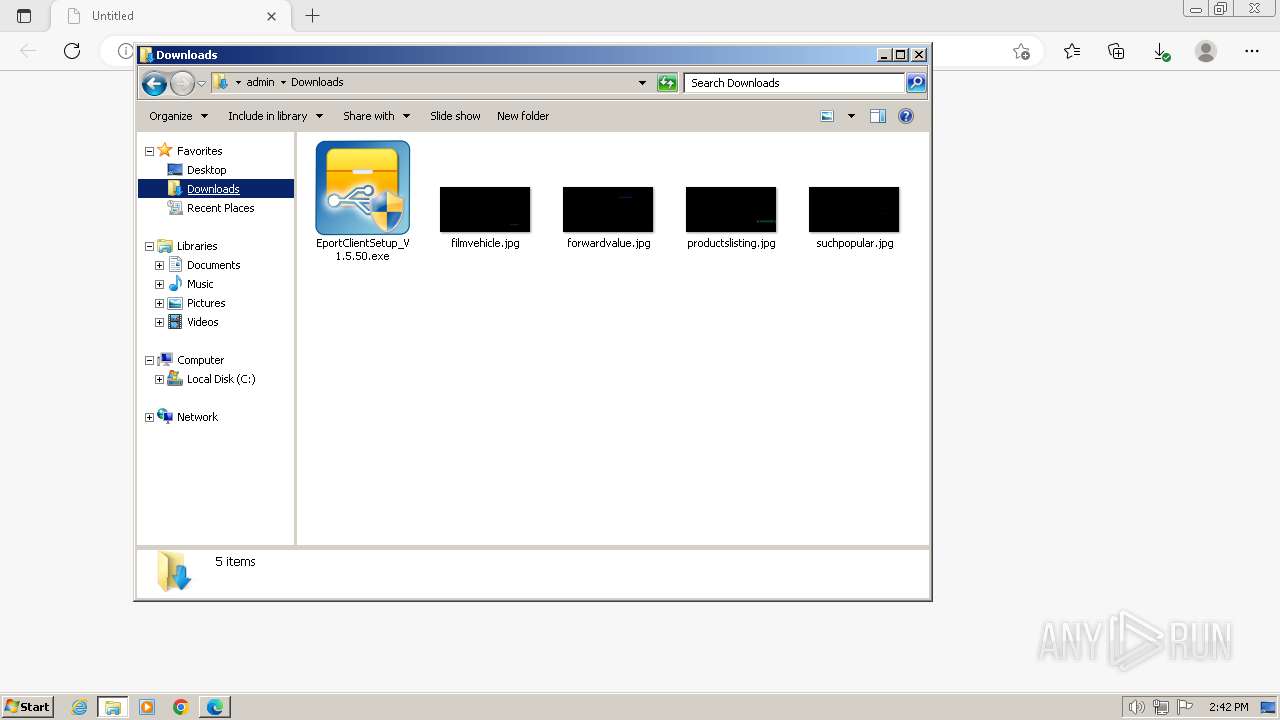Open Recent Places in Favorites
Screen dimensions: 1280x720
coord(220,208)
